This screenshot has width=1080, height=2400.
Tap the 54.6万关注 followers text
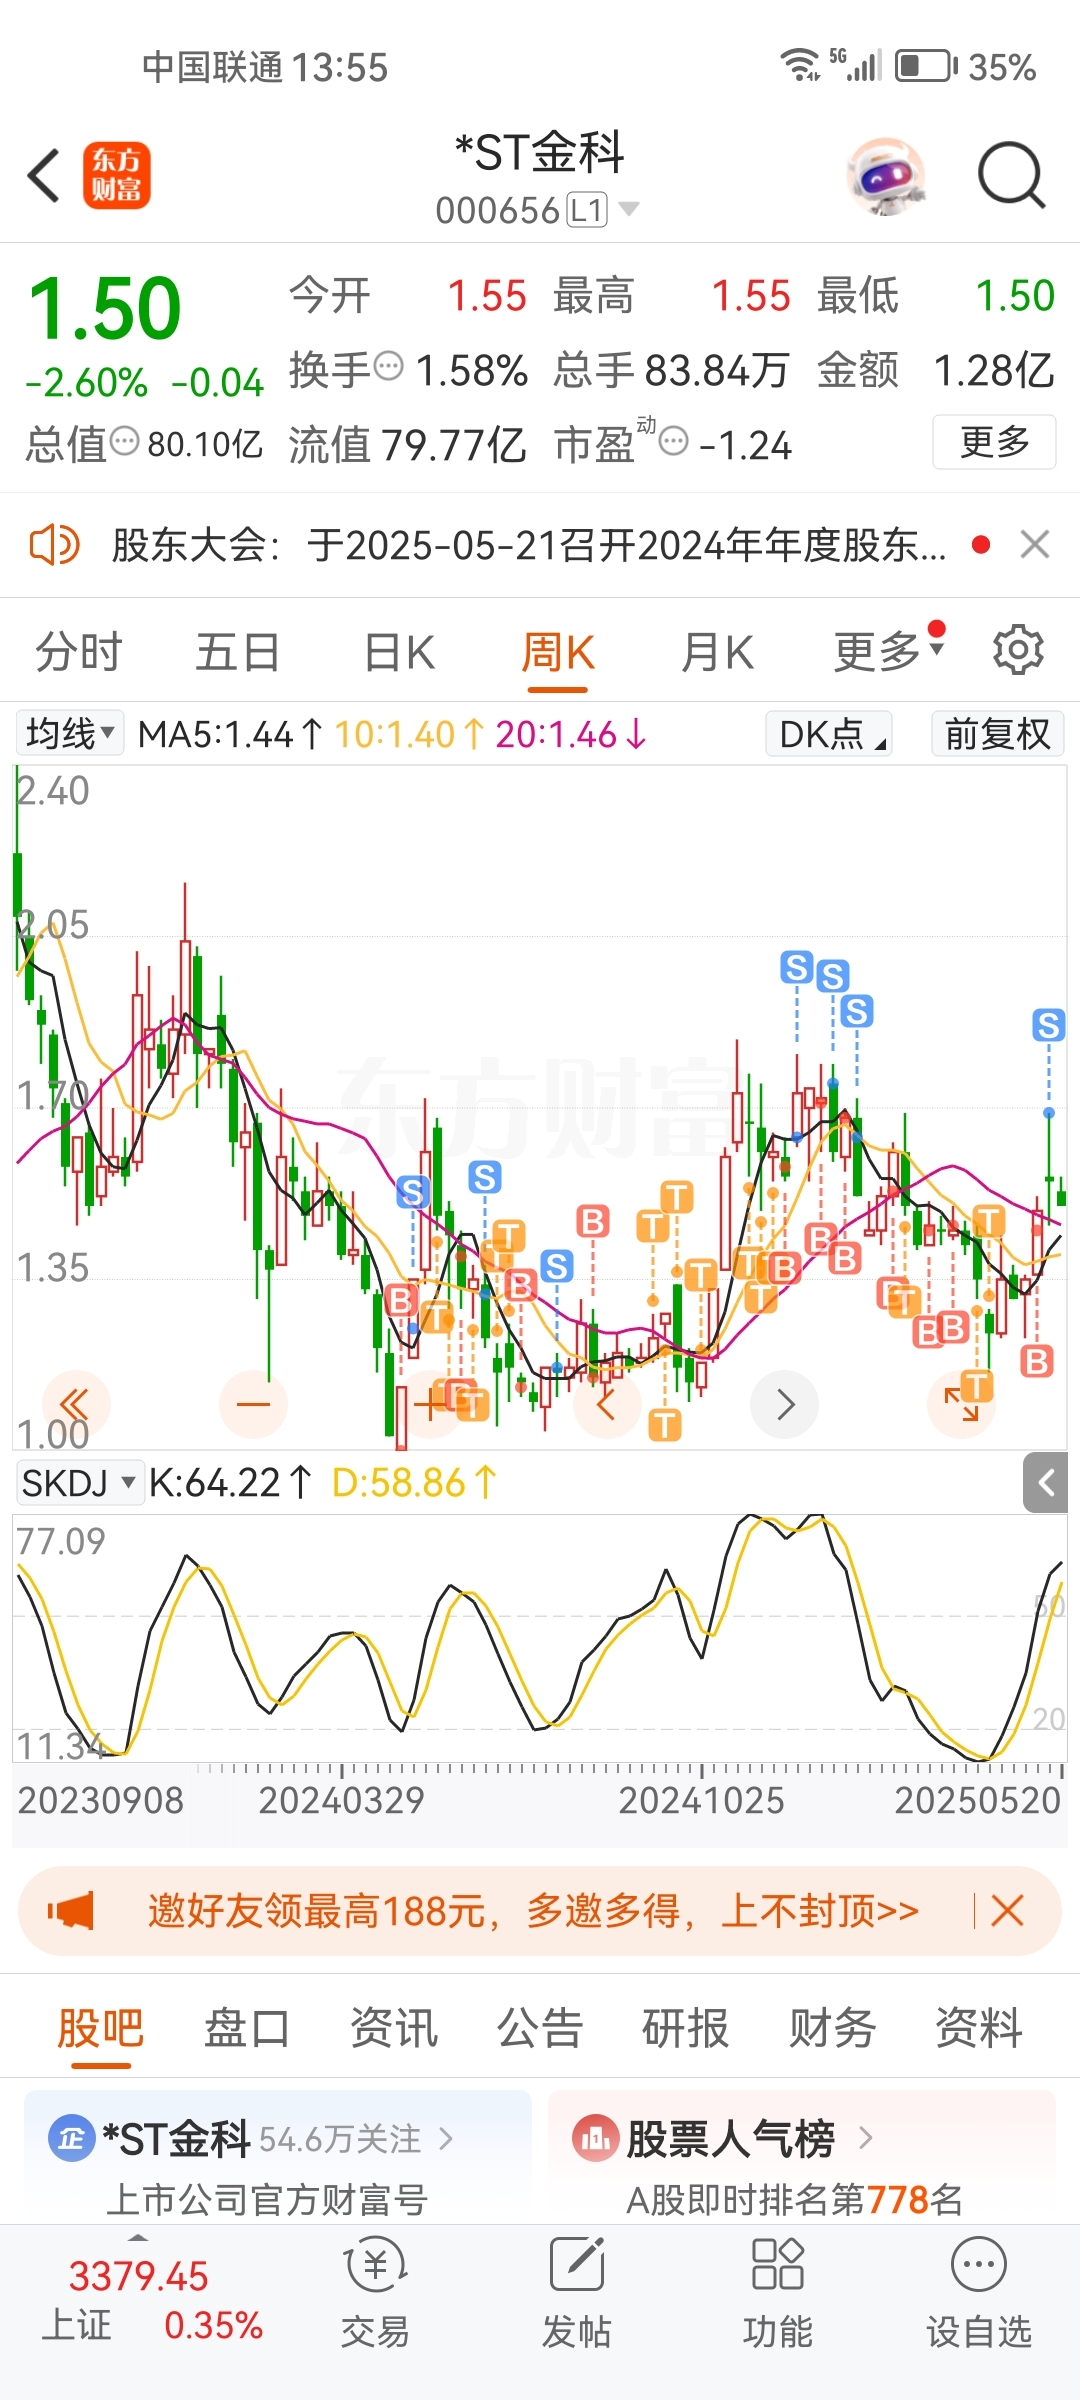340,2139
